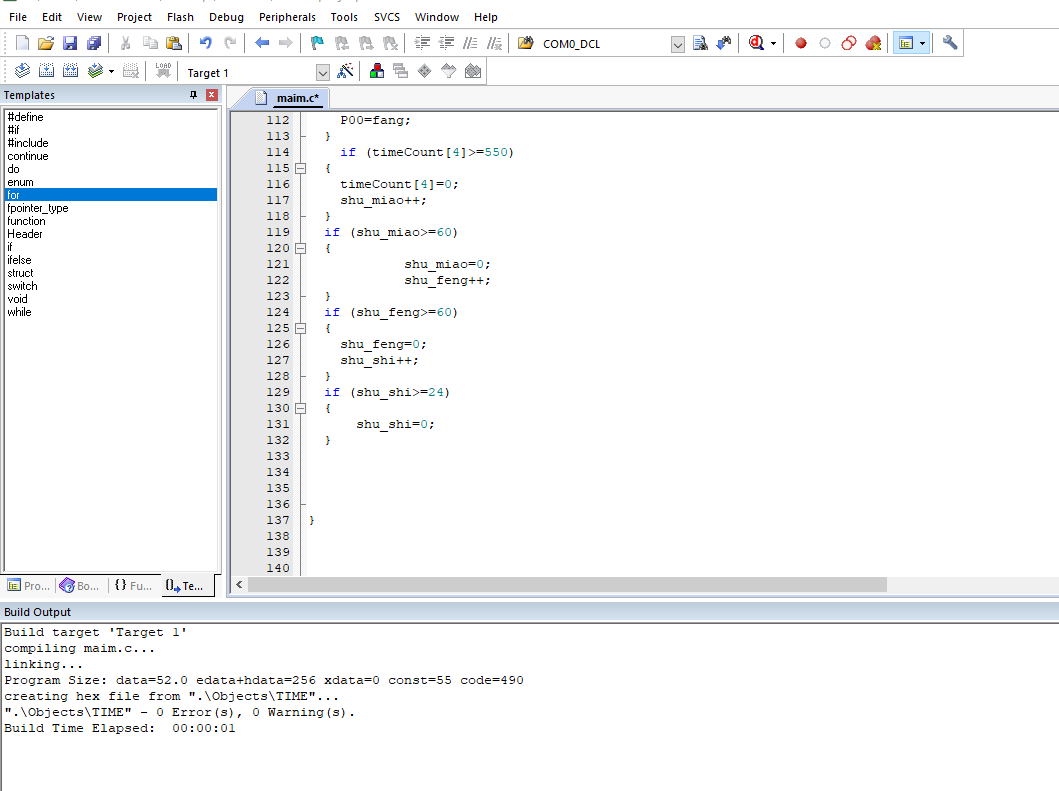
Task: Insert or remove bookmark flag icon
Action: point(317,43)
